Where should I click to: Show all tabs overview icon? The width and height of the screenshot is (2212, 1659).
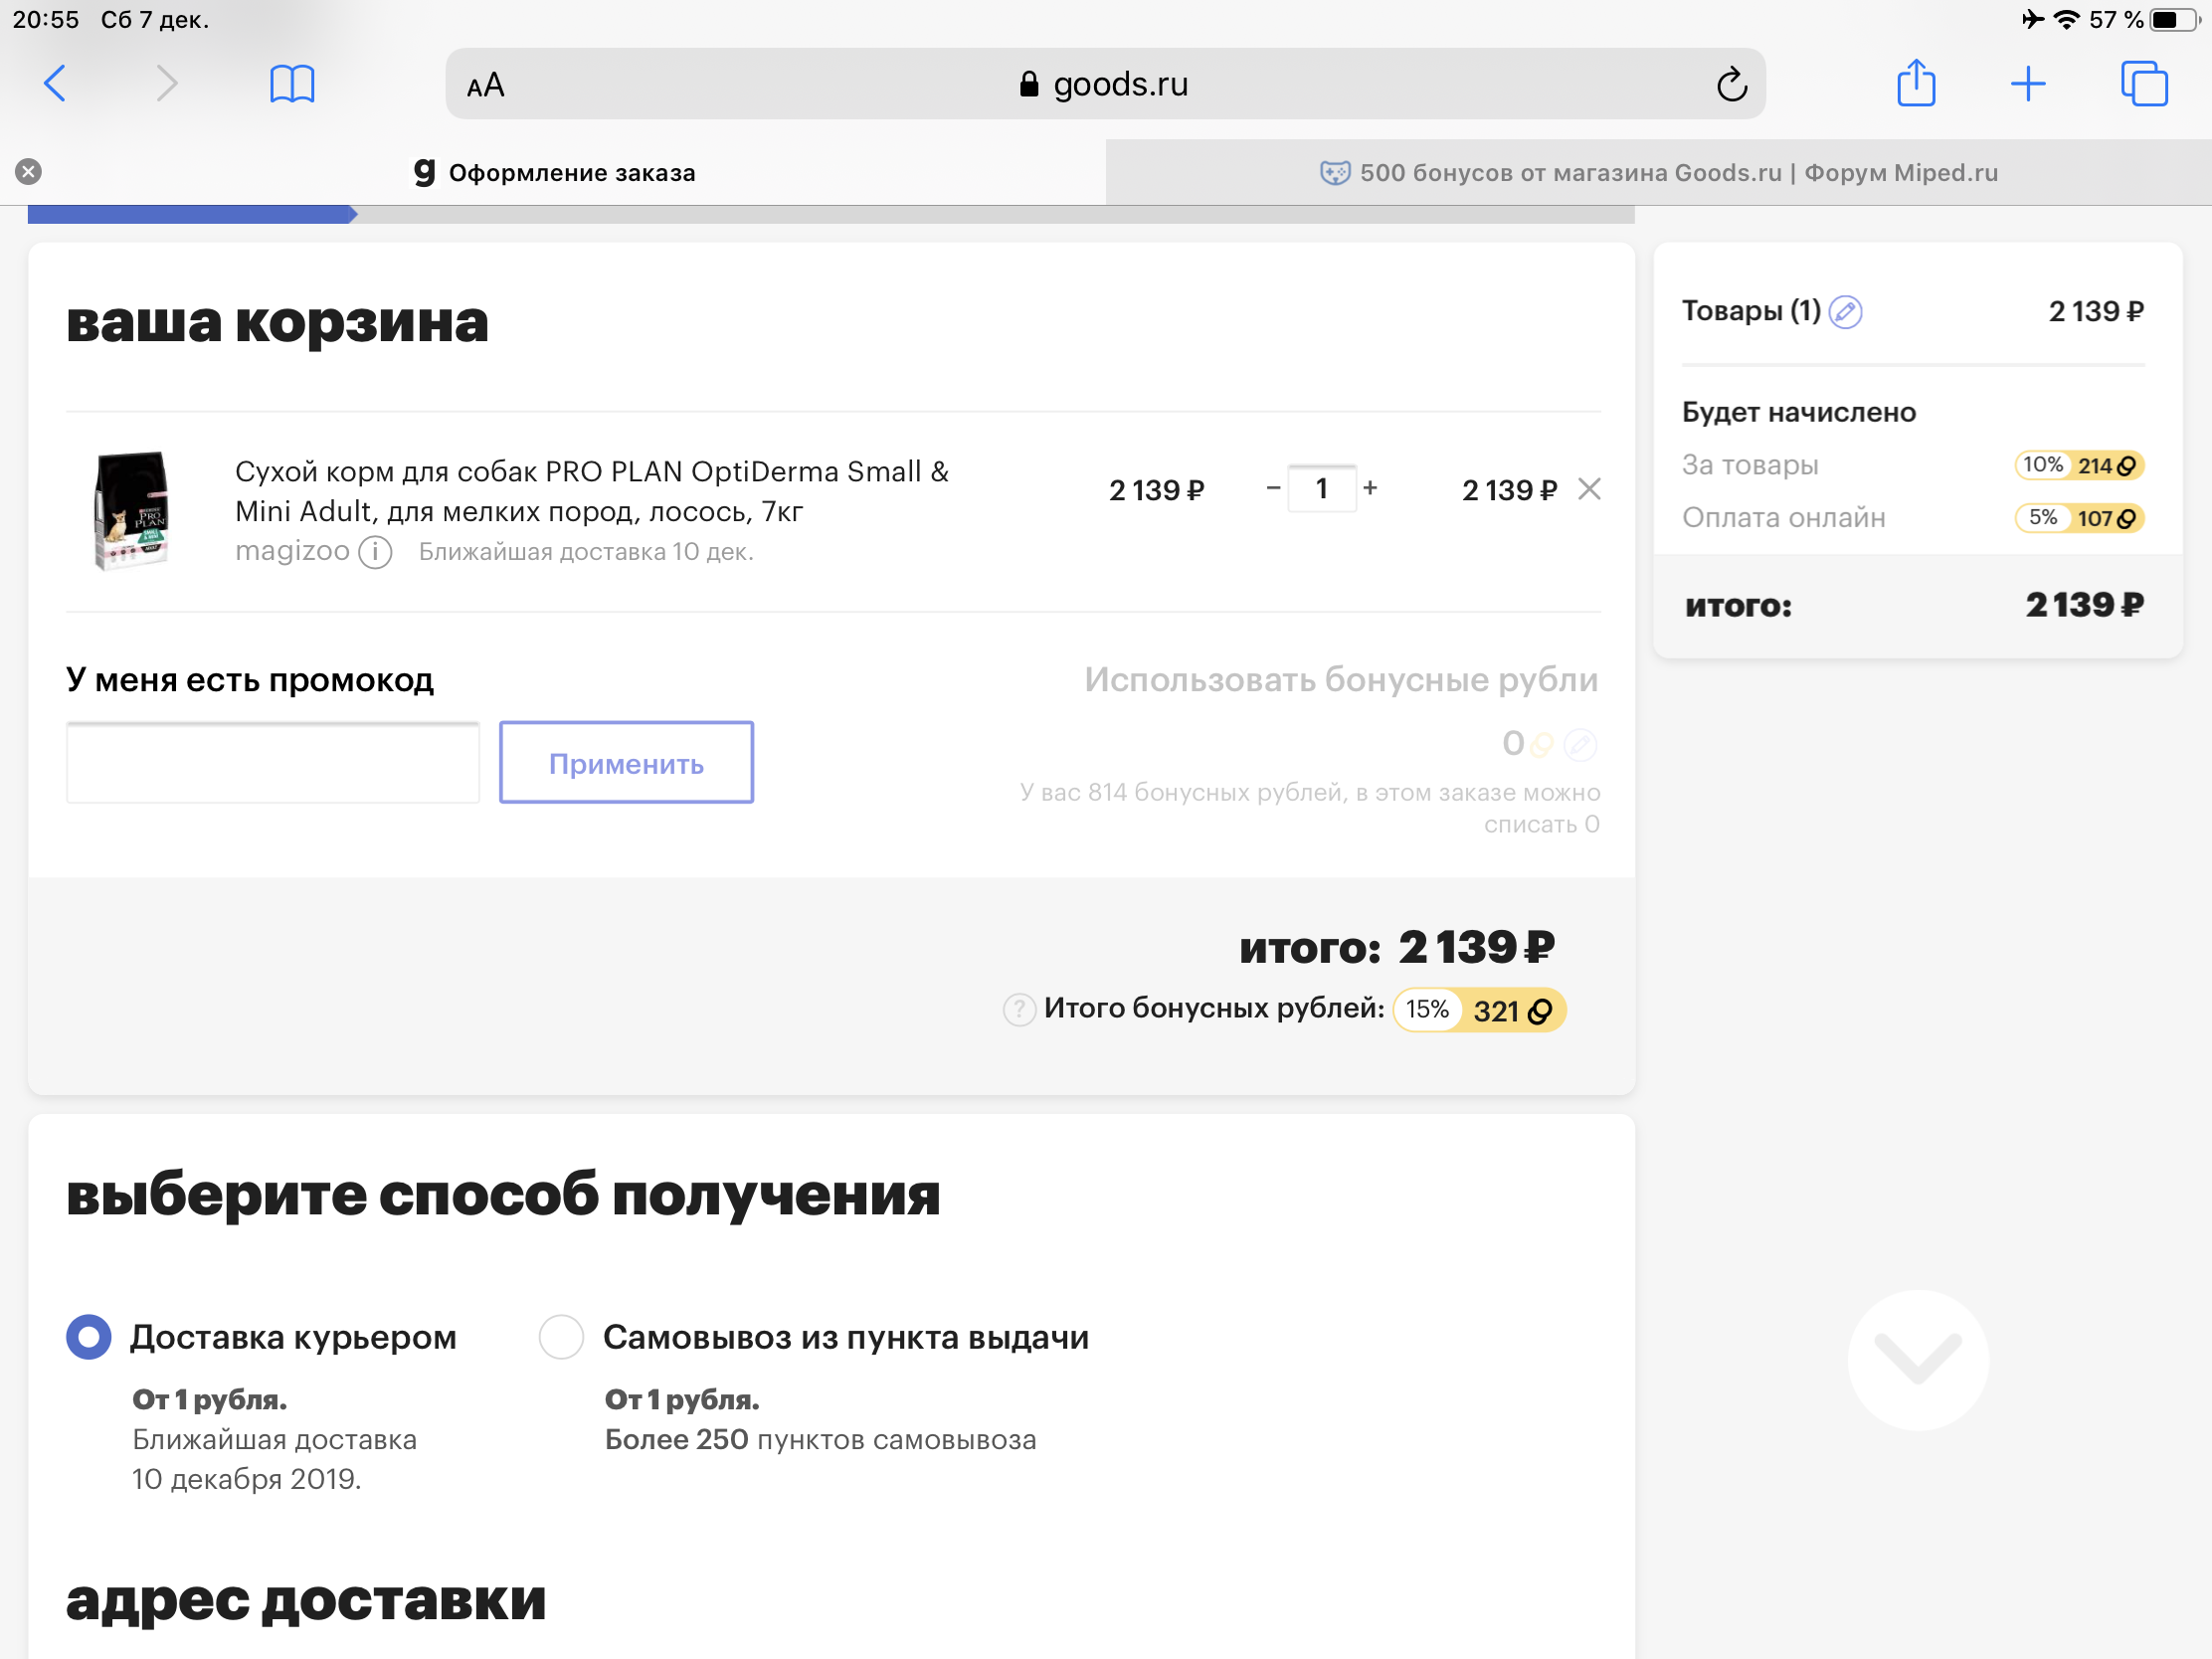point(2144,84)
